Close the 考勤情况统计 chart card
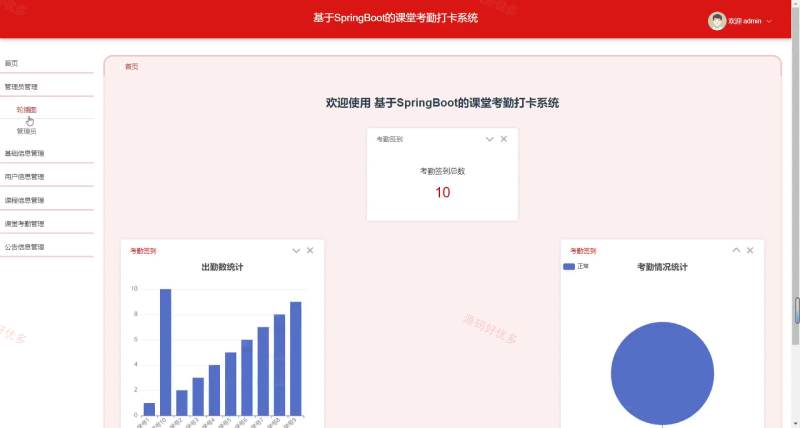 point(749,250)
